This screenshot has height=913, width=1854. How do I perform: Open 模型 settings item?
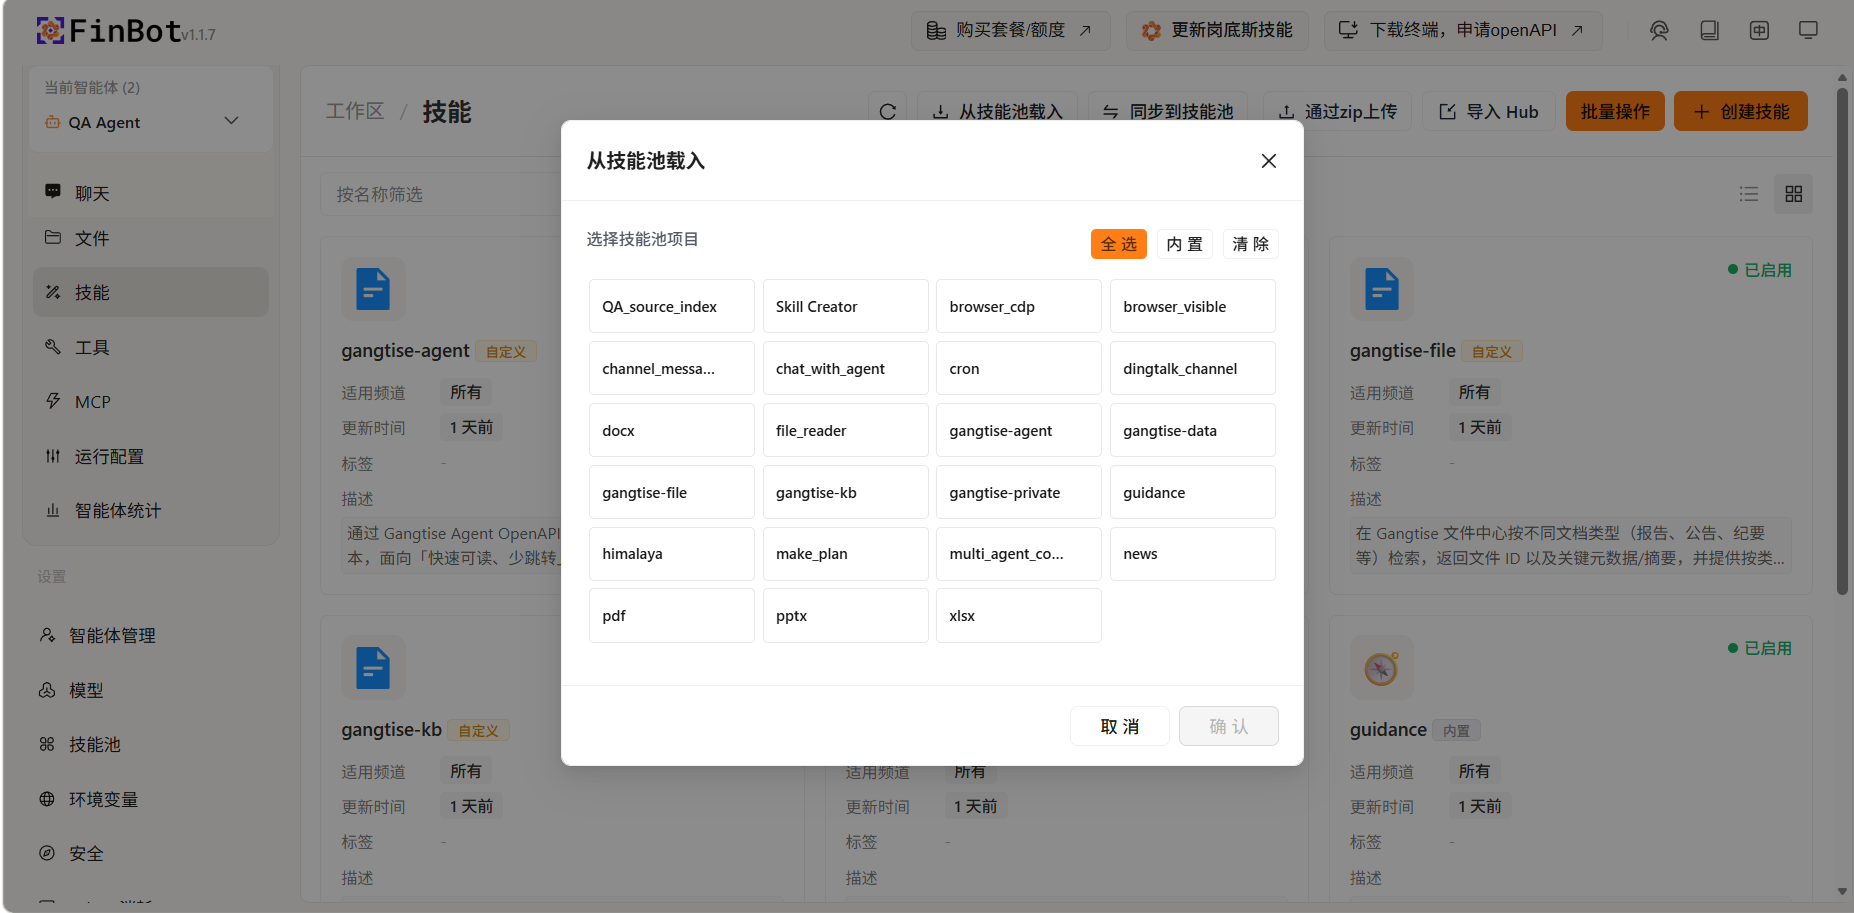pos(151,690)
